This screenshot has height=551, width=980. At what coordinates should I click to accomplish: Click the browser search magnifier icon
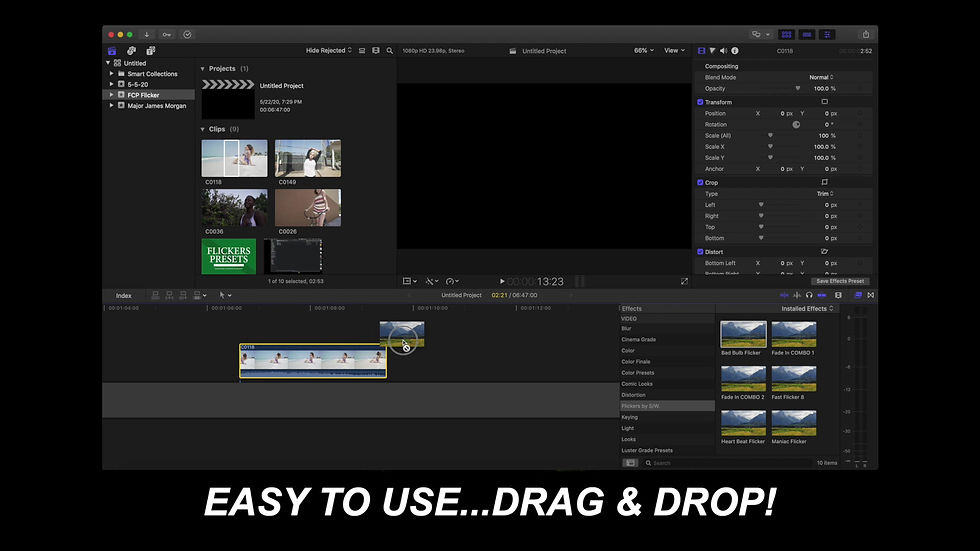click(389, 51)
